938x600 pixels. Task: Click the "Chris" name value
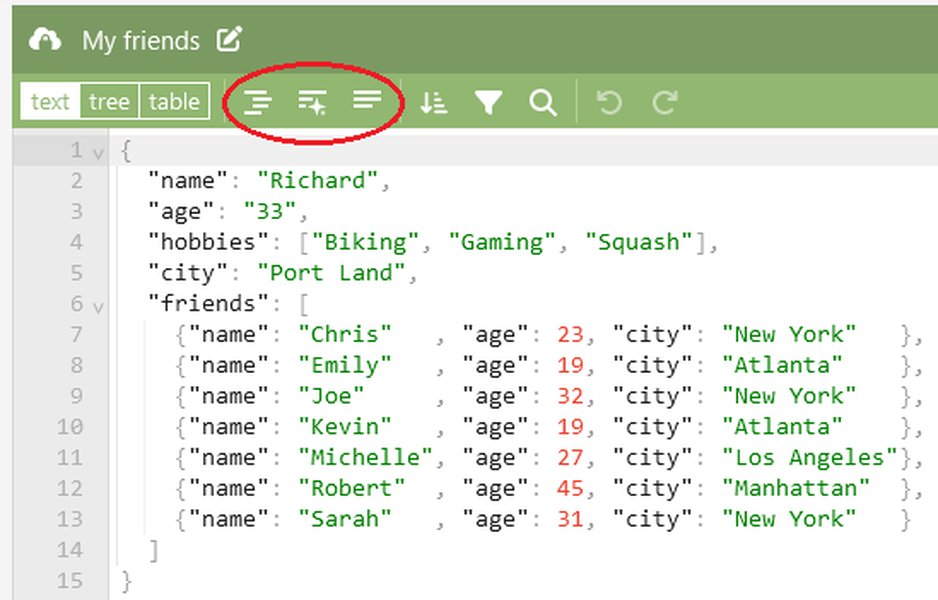click(x=345, y=334)
